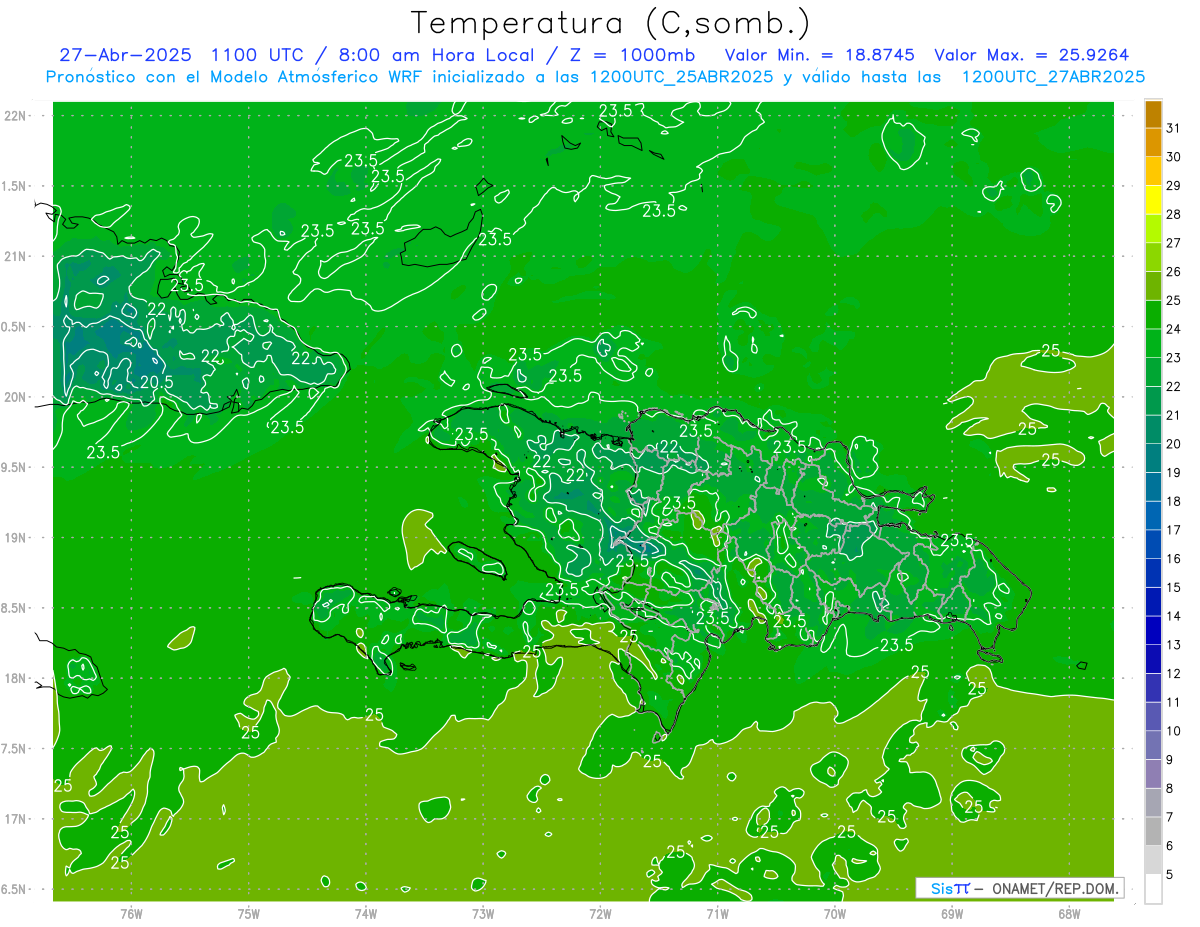The height and width of the screenshot is (927, 1200).
Task: Click the '1.5N' latitude axis label
Action: coord(13,186)
